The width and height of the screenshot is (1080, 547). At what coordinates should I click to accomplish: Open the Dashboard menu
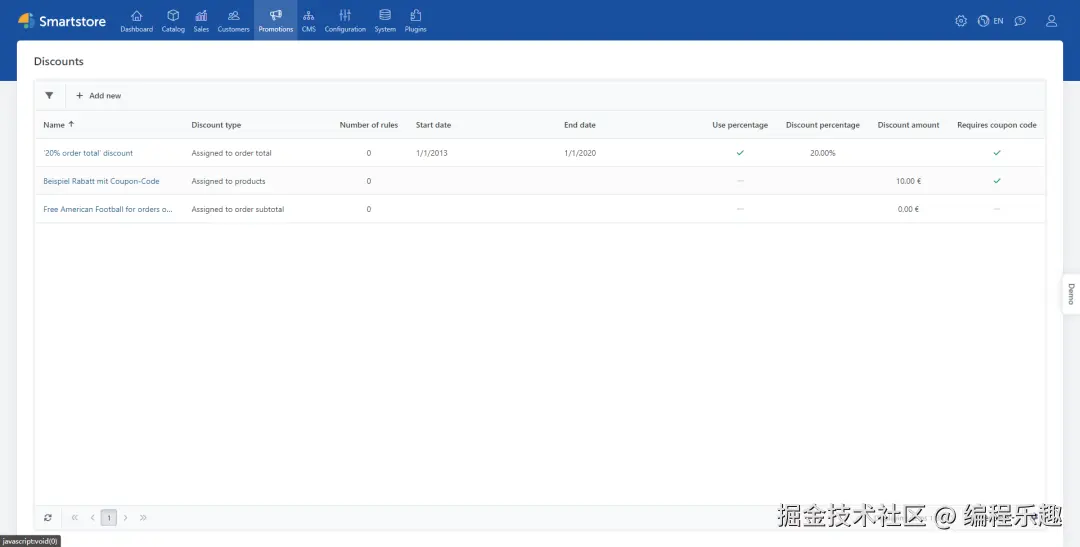pyautogui.click(x=136, y=21)
